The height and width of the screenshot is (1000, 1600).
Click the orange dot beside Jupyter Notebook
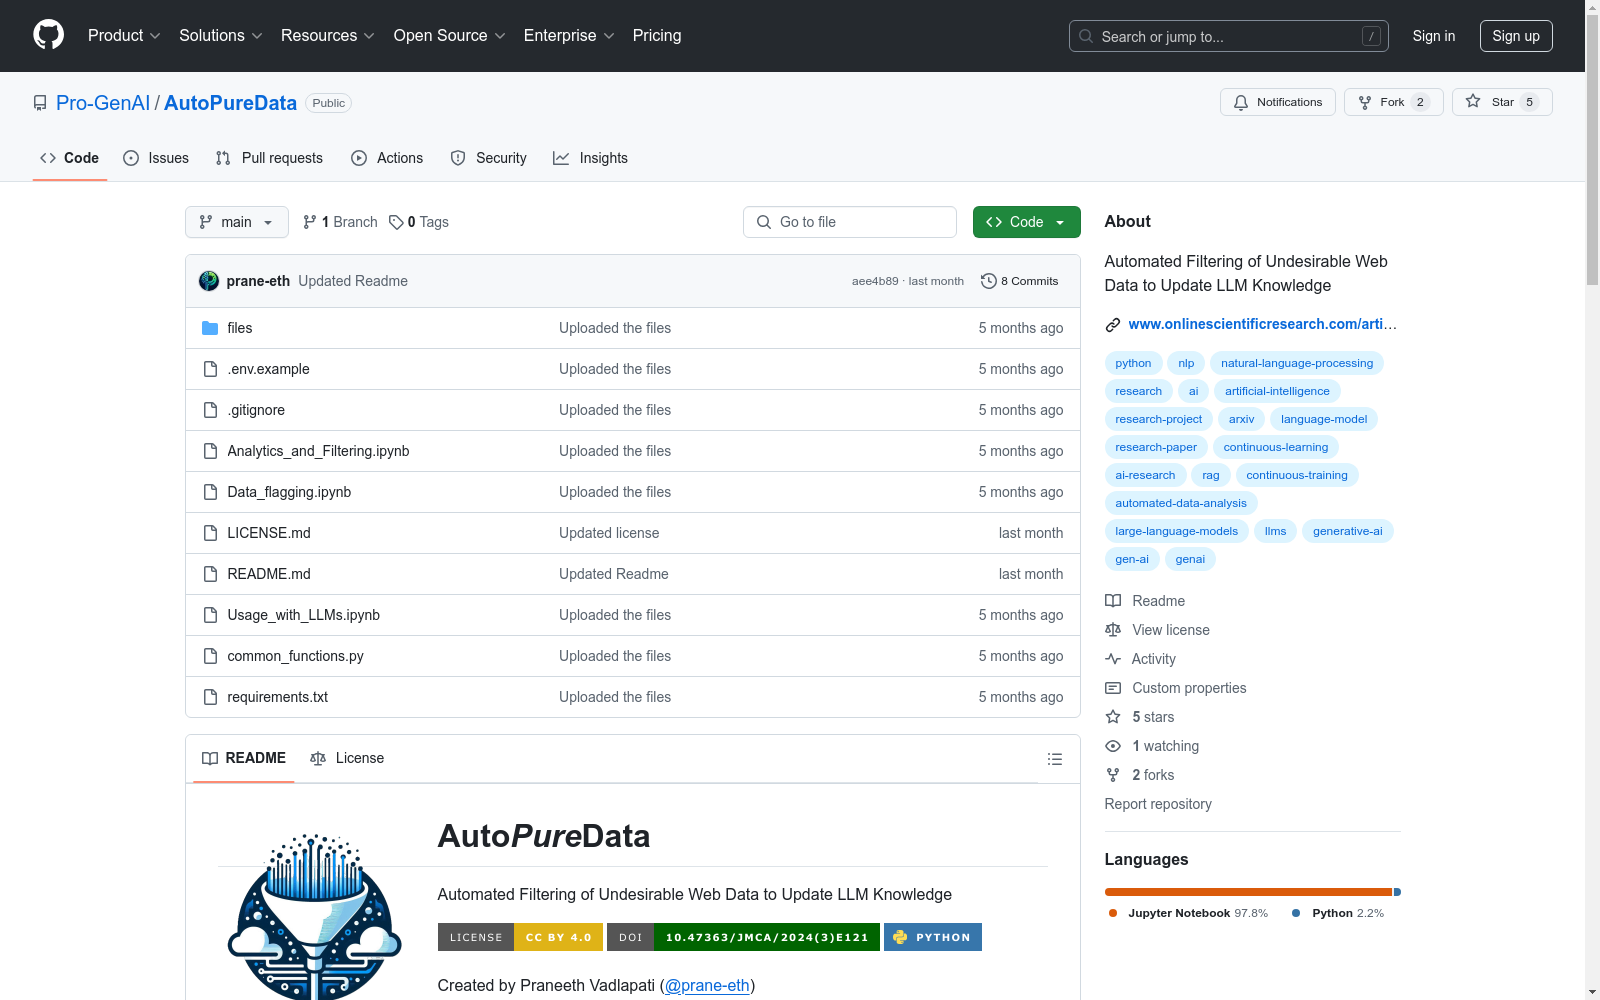pos(1113,913)
